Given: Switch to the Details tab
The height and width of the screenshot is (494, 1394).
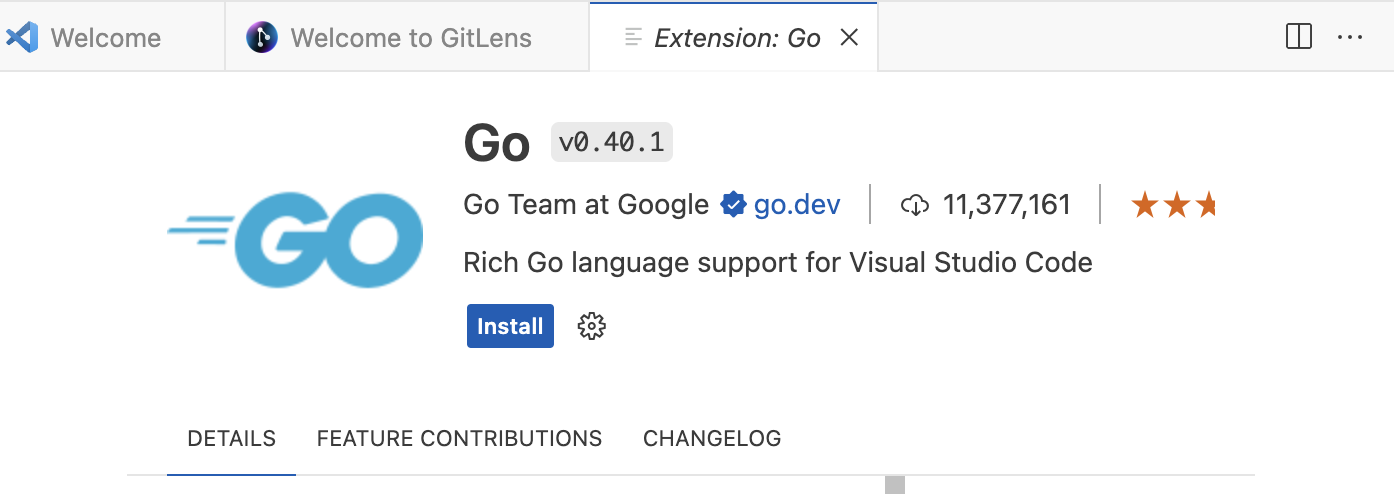Looking at the screenshot, I should (231, 438).
